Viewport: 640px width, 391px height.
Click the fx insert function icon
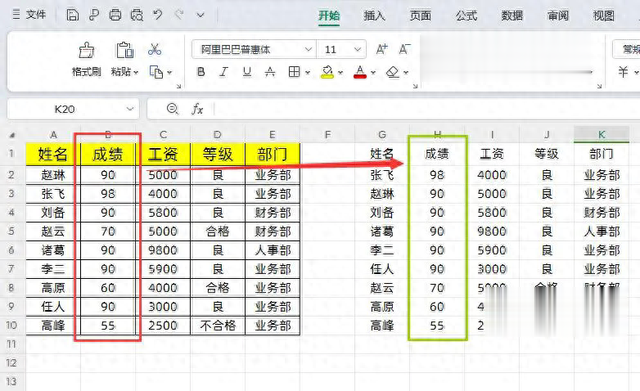(x=197, y=109)
